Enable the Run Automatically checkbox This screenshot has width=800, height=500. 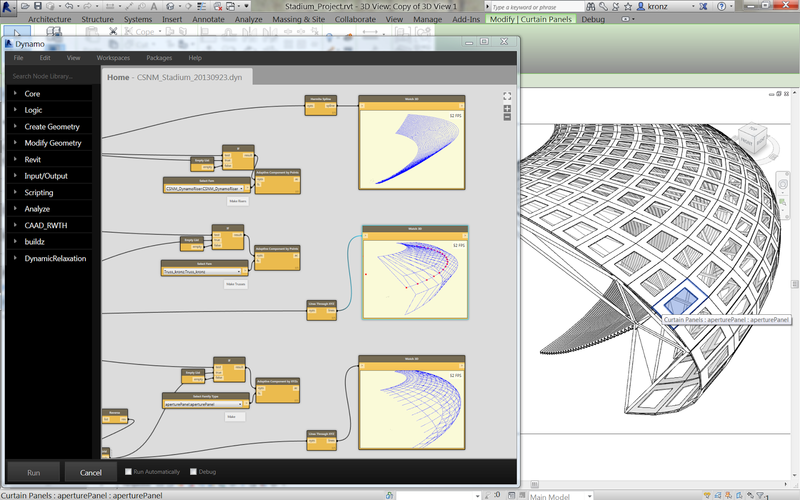(x=128, y=472)
